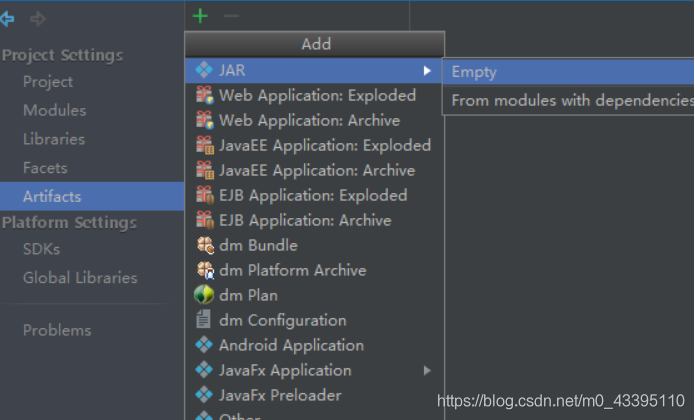This screenshot has width=695, height=420.
Task: Expand the JAR submenu arrow
Action: click(x=427, y=70)
